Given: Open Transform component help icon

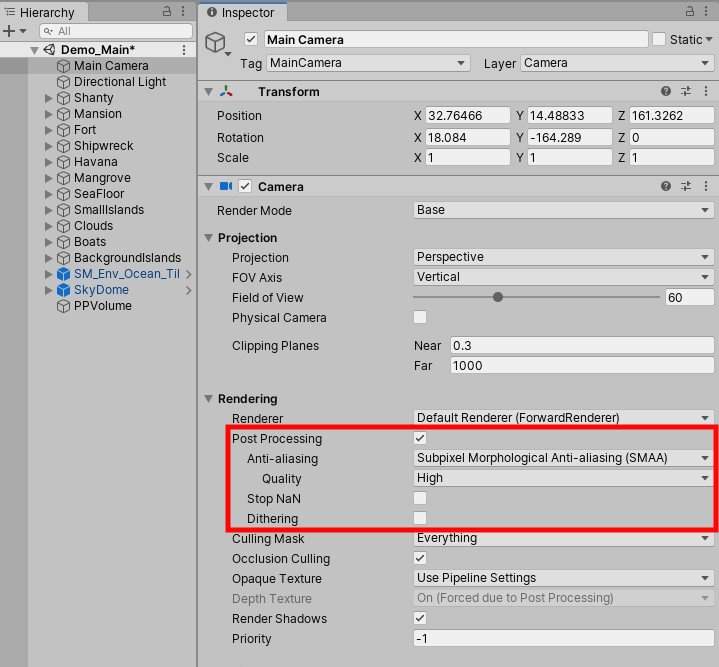Looking at the screenshot, I should (x=666, y=91).
